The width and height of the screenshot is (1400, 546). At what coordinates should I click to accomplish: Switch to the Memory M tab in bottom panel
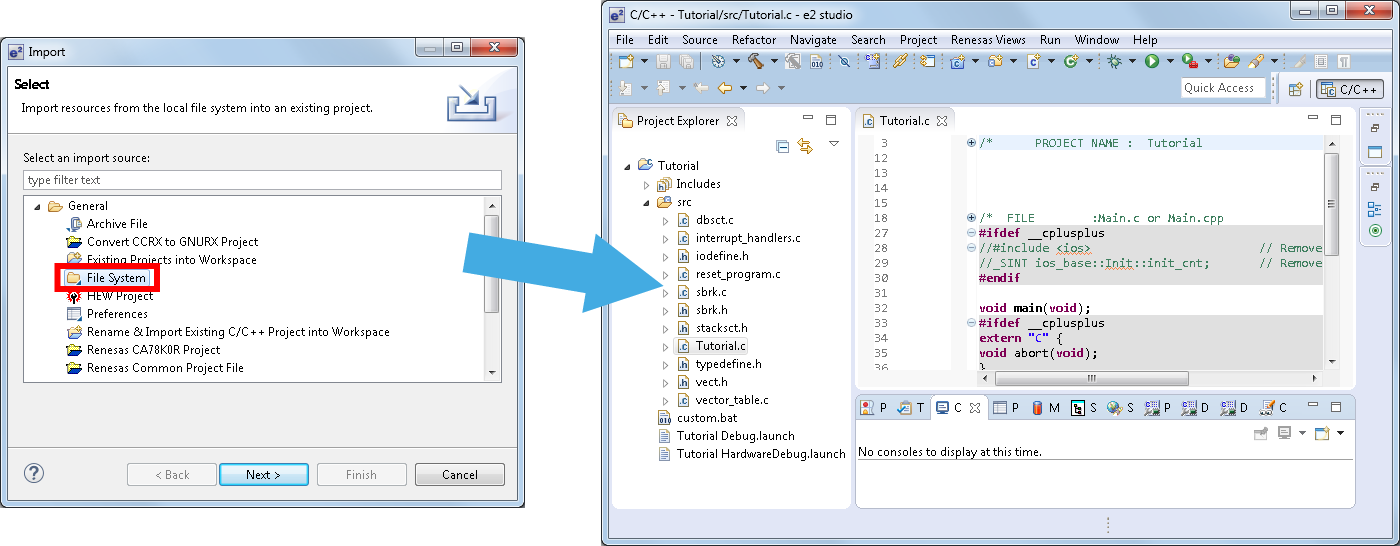(x=1046, y=408)
